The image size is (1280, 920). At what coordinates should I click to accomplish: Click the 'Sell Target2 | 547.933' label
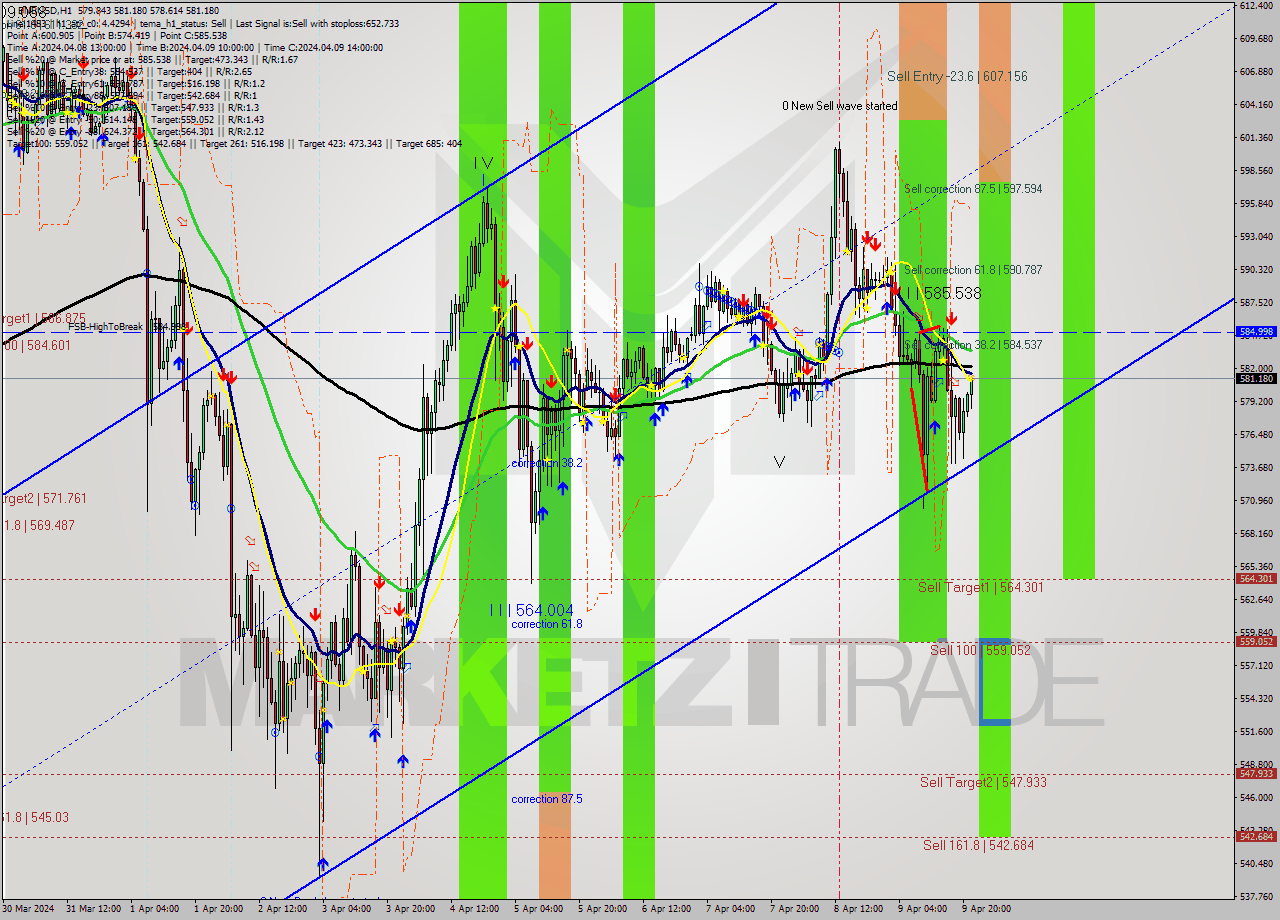click(x=983, y=782)
